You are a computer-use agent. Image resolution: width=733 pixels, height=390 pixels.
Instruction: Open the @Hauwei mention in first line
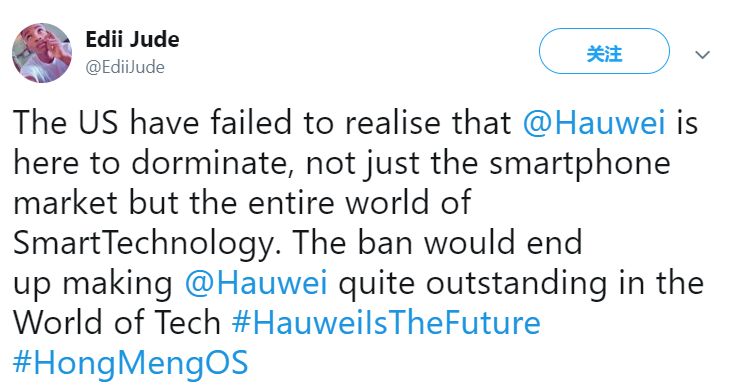coord(594,123)
